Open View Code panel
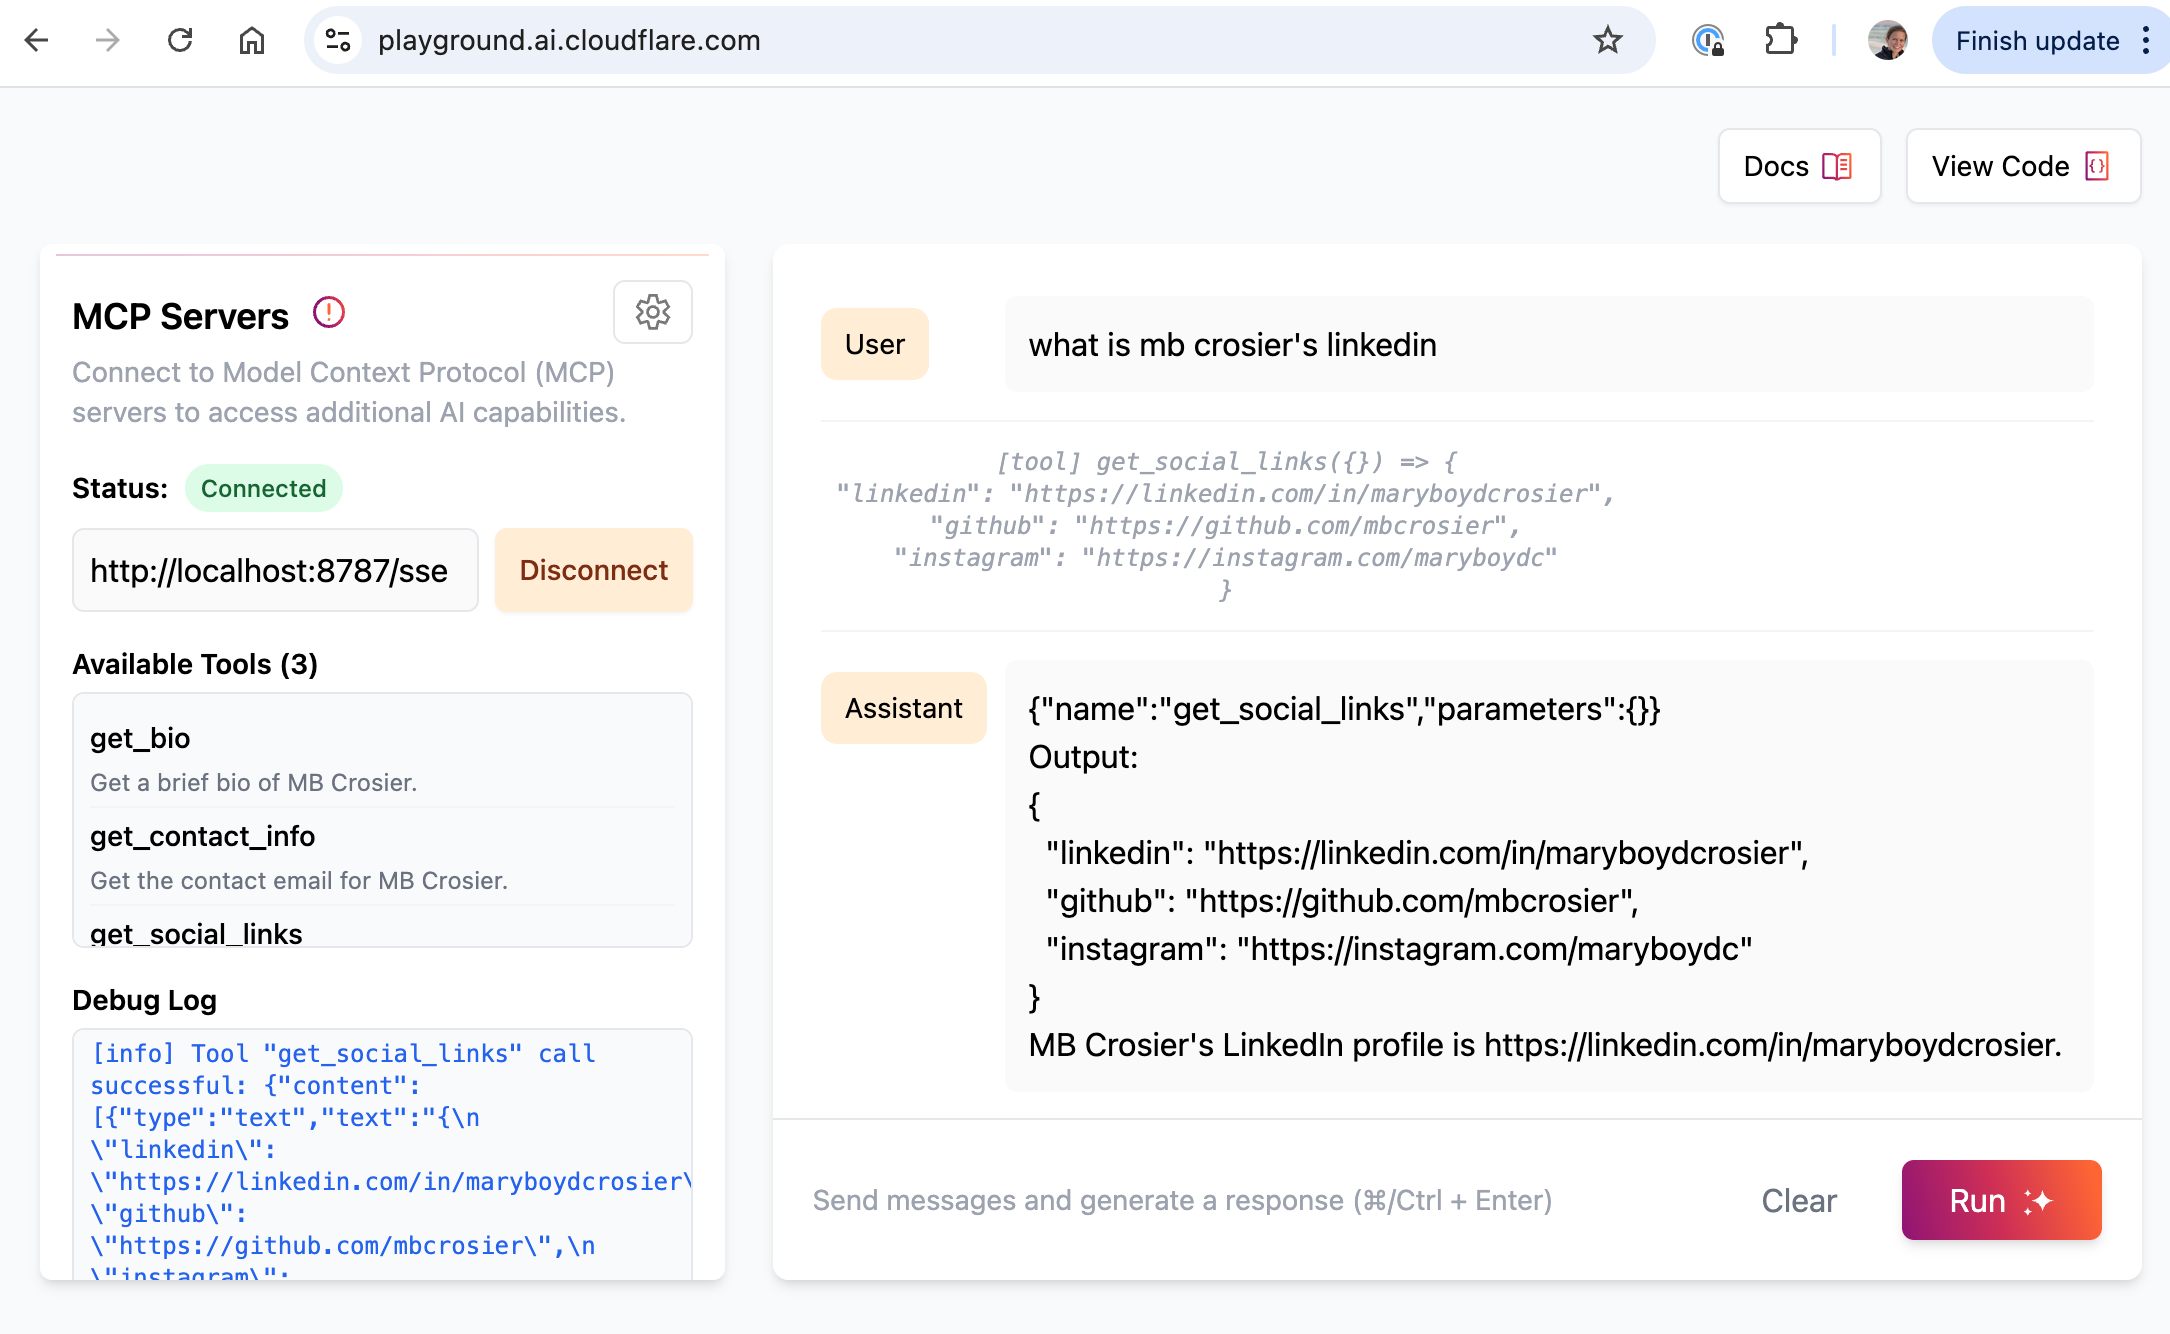2170x1334 pixels. 2022,166
